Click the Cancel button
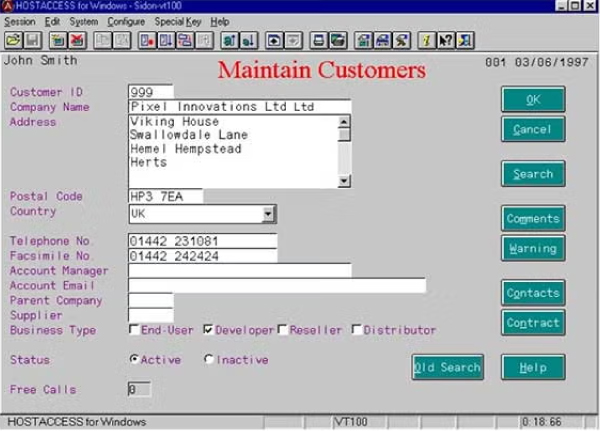 (x=533, y=129)
